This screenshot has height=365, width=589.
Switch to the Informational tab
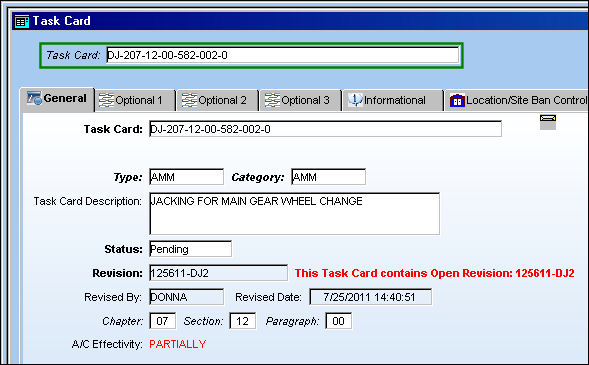click(393, 100)
